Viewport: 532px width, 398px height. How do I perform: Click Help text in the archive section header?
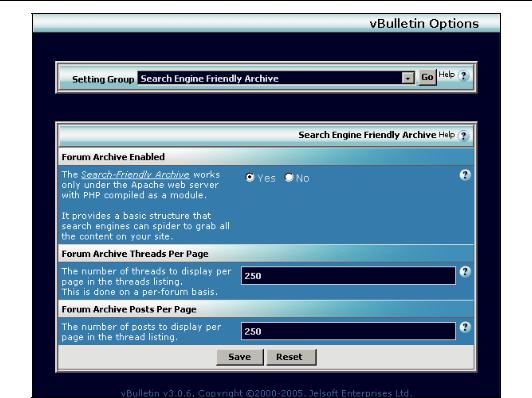[x=446, y=135]
